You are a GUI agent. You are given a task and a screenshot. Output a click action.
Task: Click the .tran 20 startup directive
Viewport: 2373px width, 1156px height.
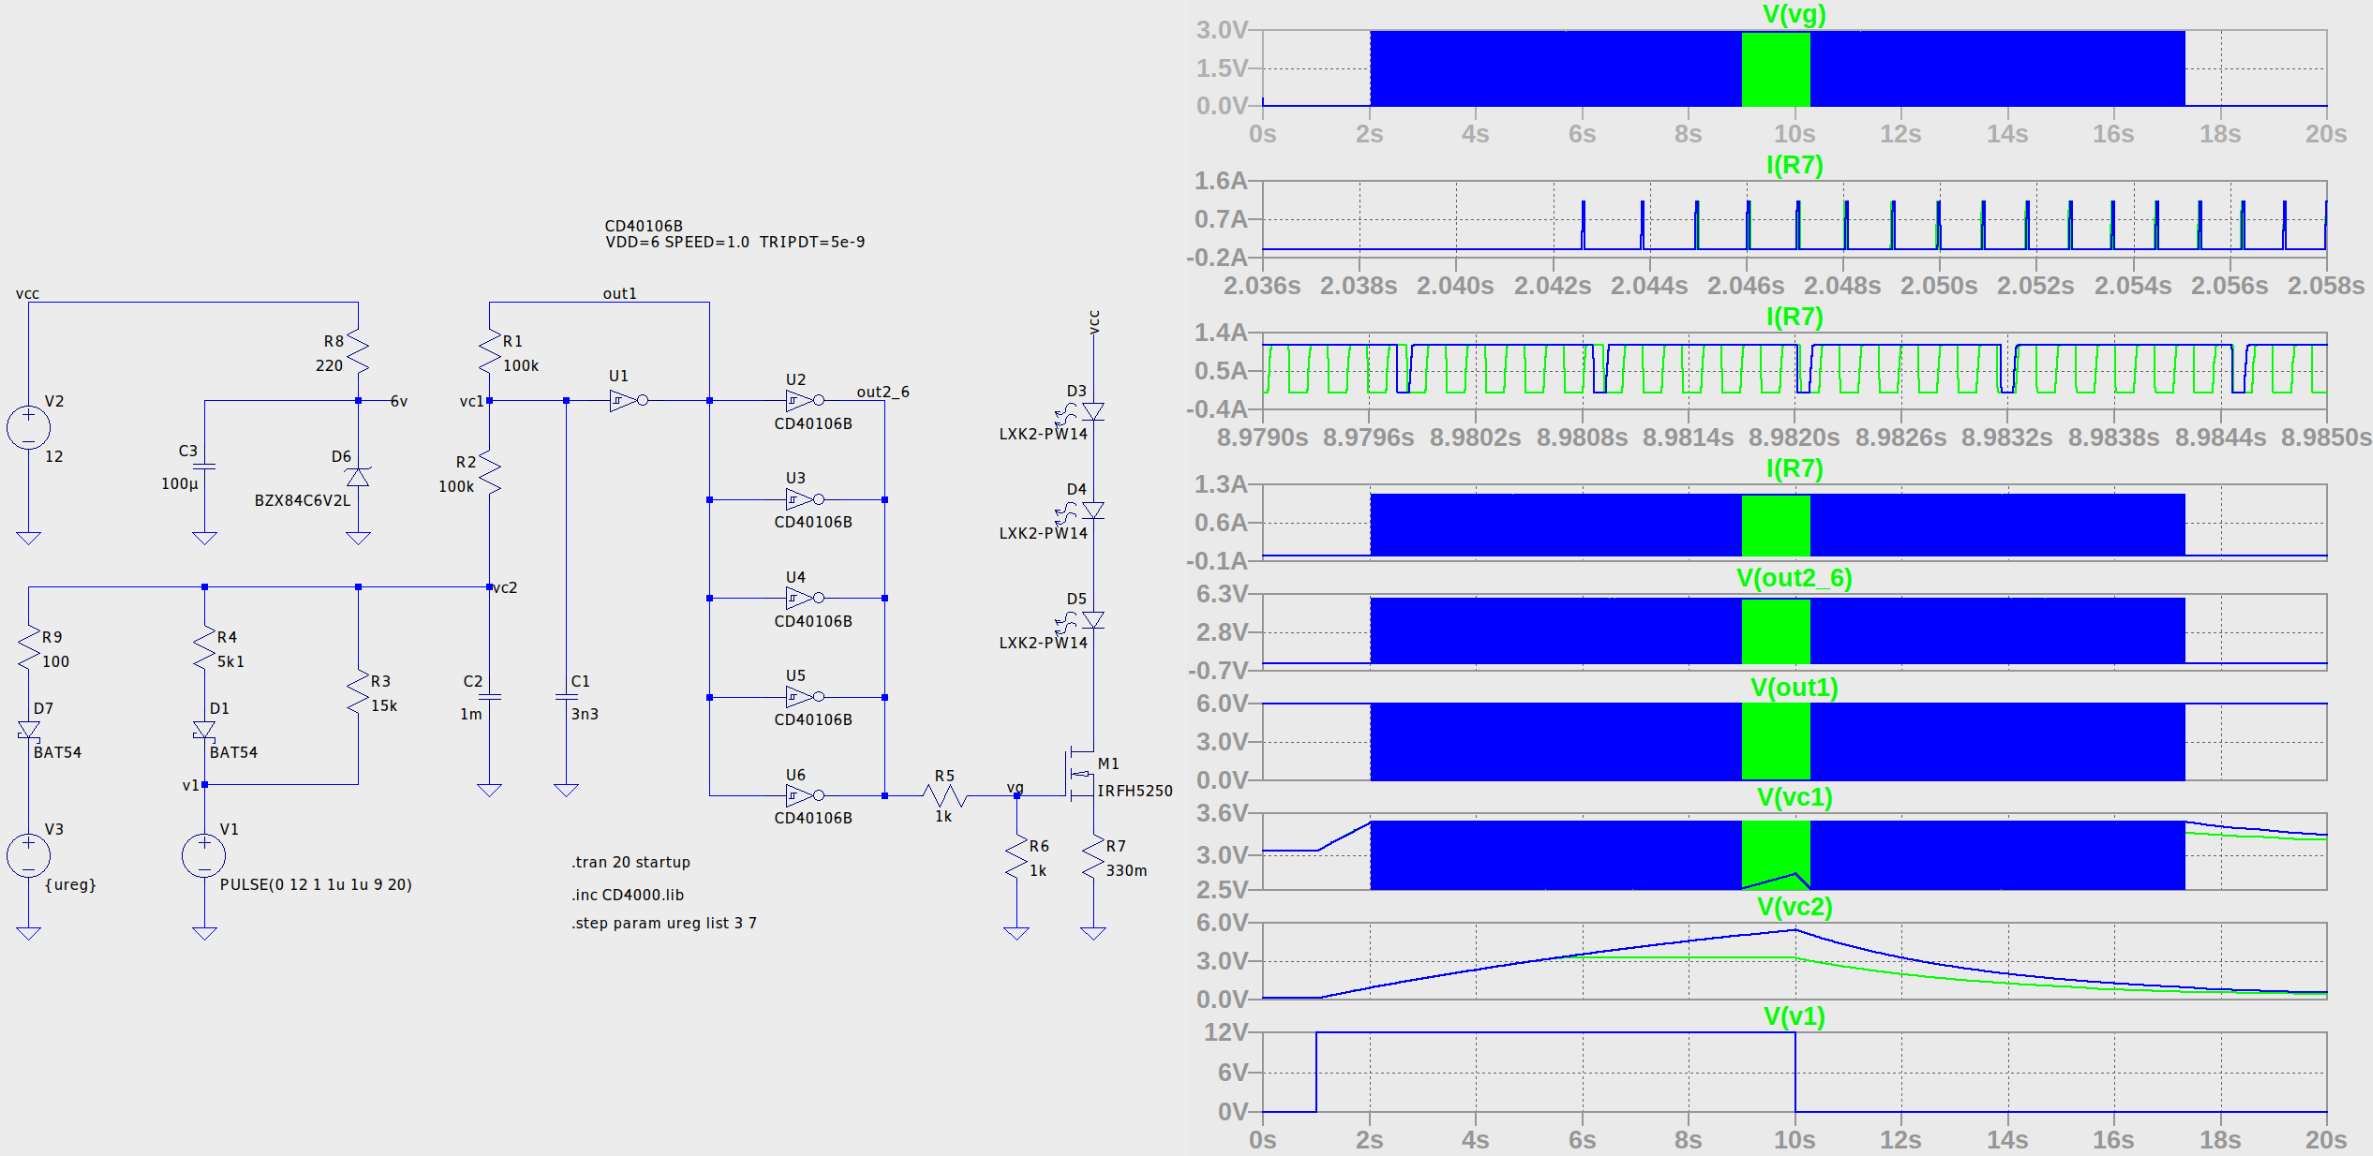[x=631, y=862]
